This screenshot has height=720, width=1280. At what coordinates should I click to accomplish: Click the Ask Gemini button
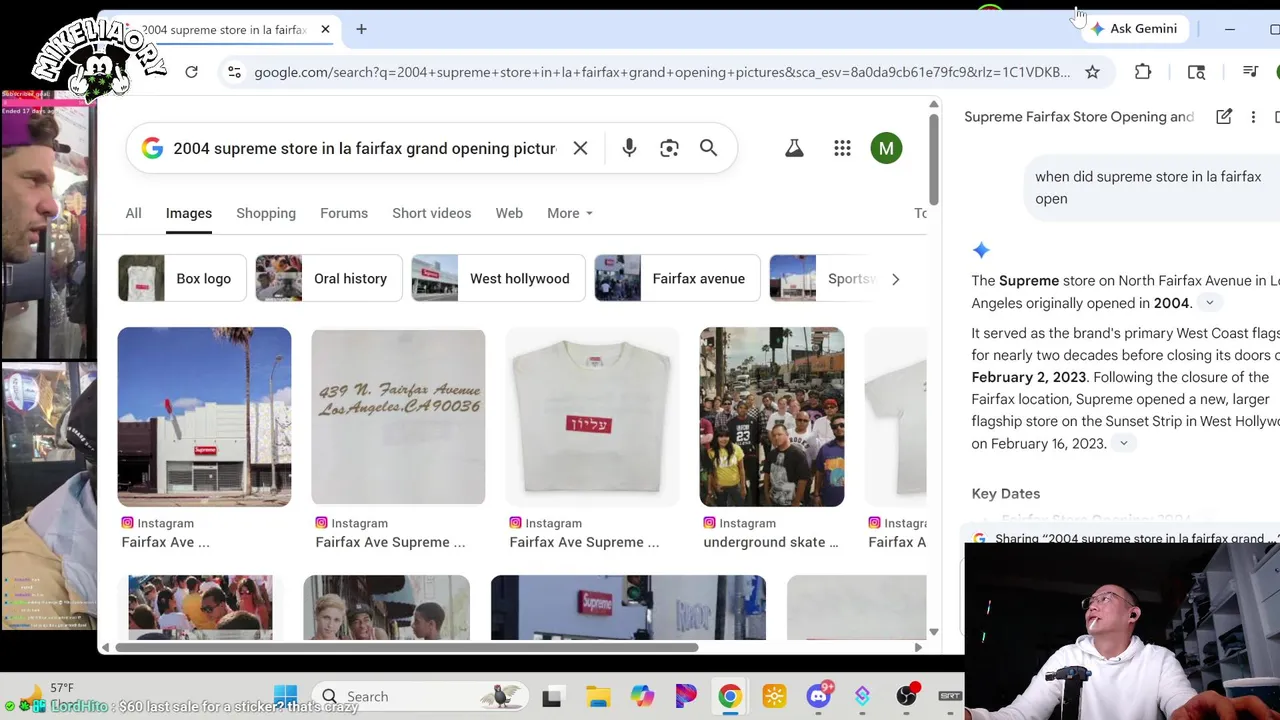point(1133,29)
